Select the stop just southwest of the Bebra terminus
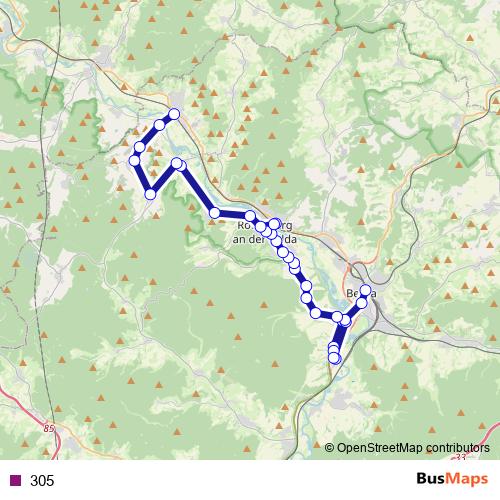This screenshot has width=500, height=500. 362,303
